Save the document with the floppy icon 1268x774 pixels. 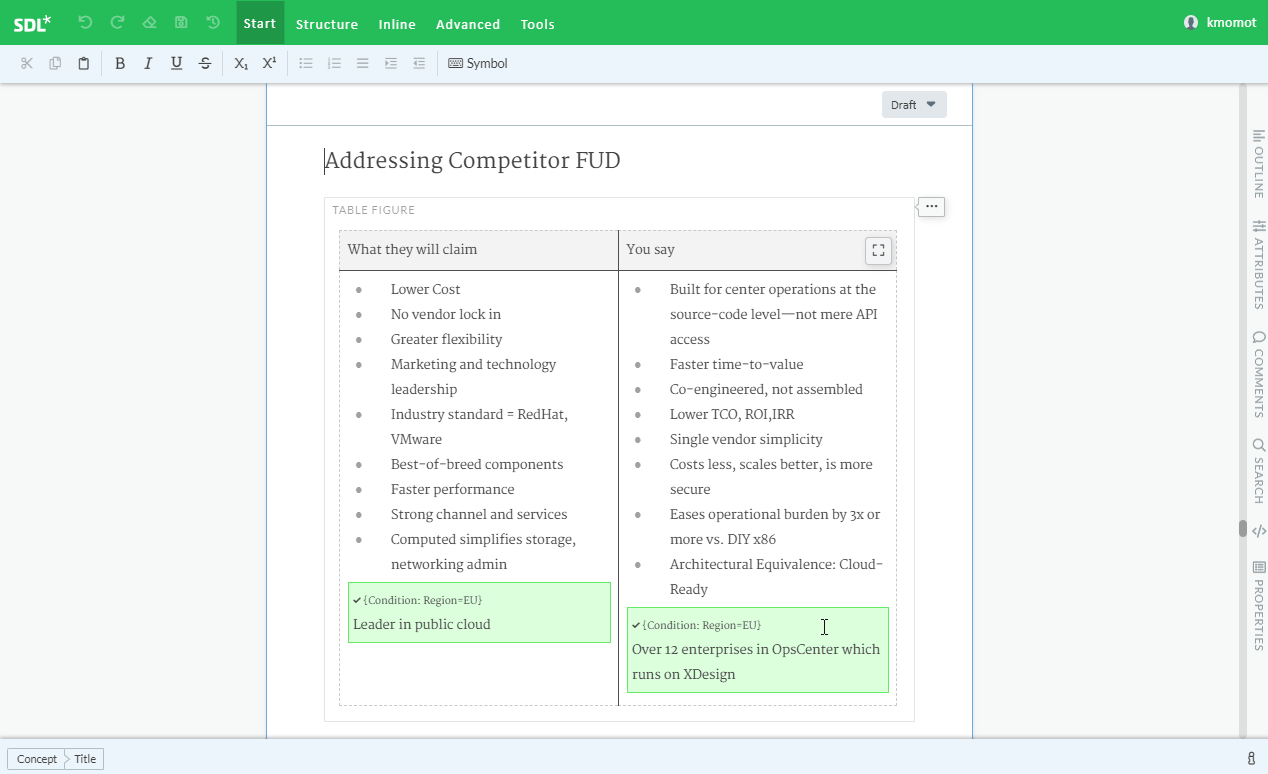181,22
